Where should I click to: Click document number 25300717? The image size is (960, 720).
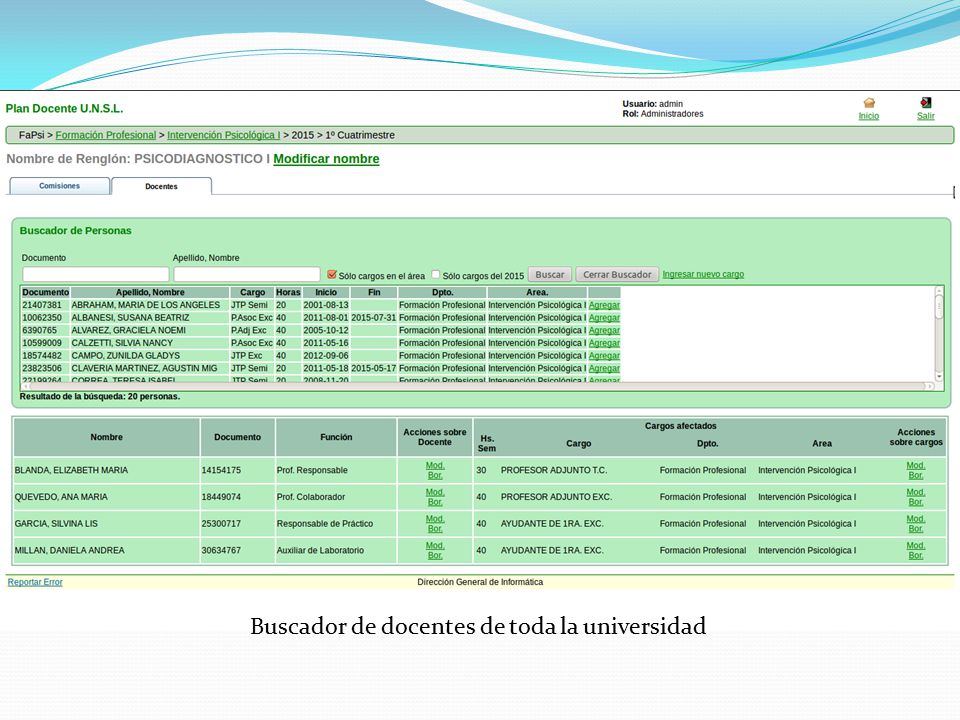pos(221,523)
